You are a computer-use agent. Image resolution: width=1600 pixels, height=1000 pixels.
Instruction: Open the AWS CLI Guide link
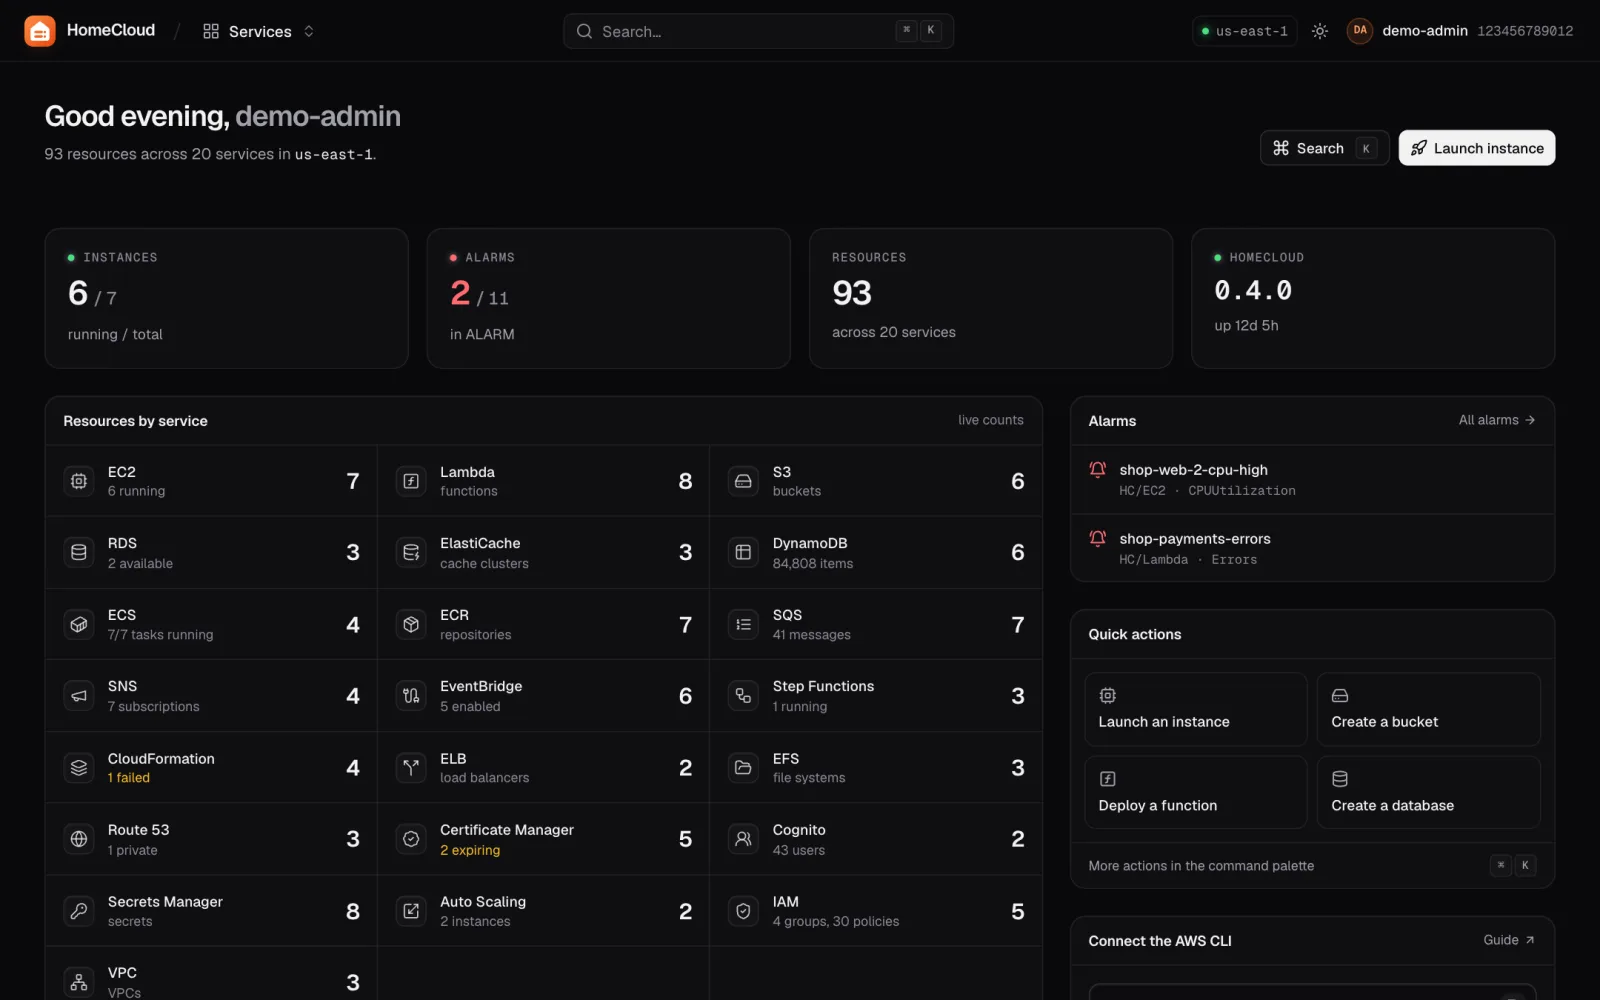(x=1508, y=940)
